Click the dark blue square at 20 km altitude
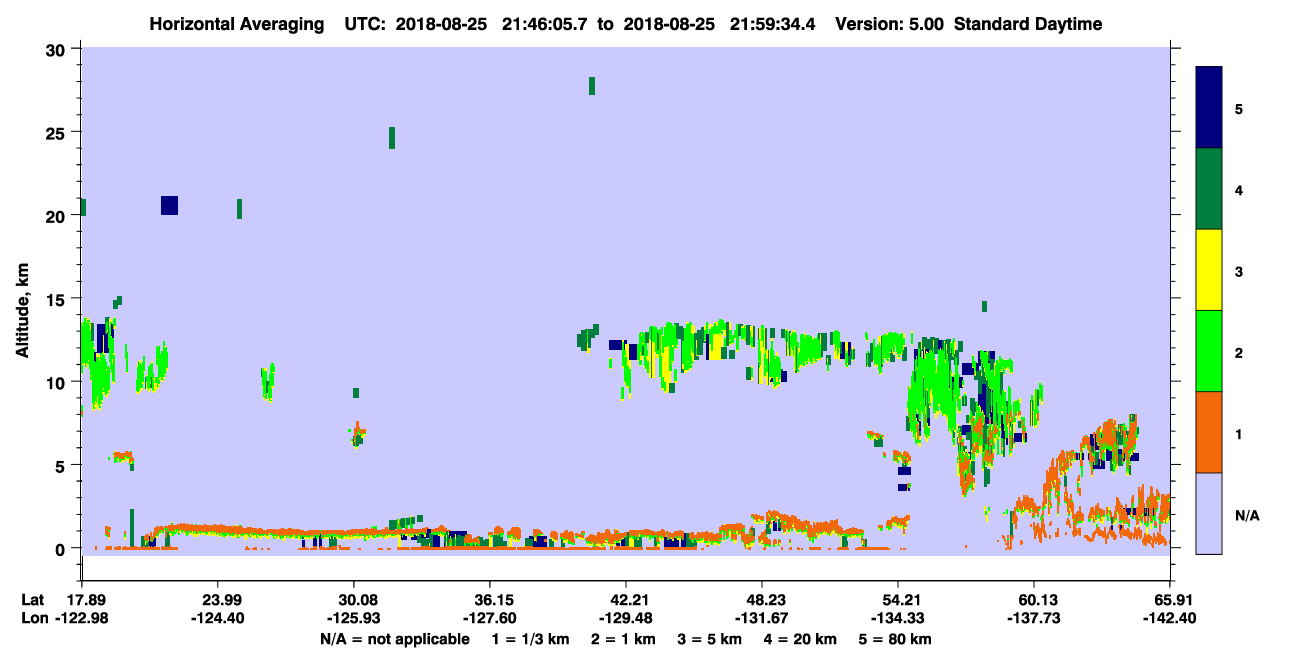The width and height of the screenshot is (1300, 667). (169, 205)
